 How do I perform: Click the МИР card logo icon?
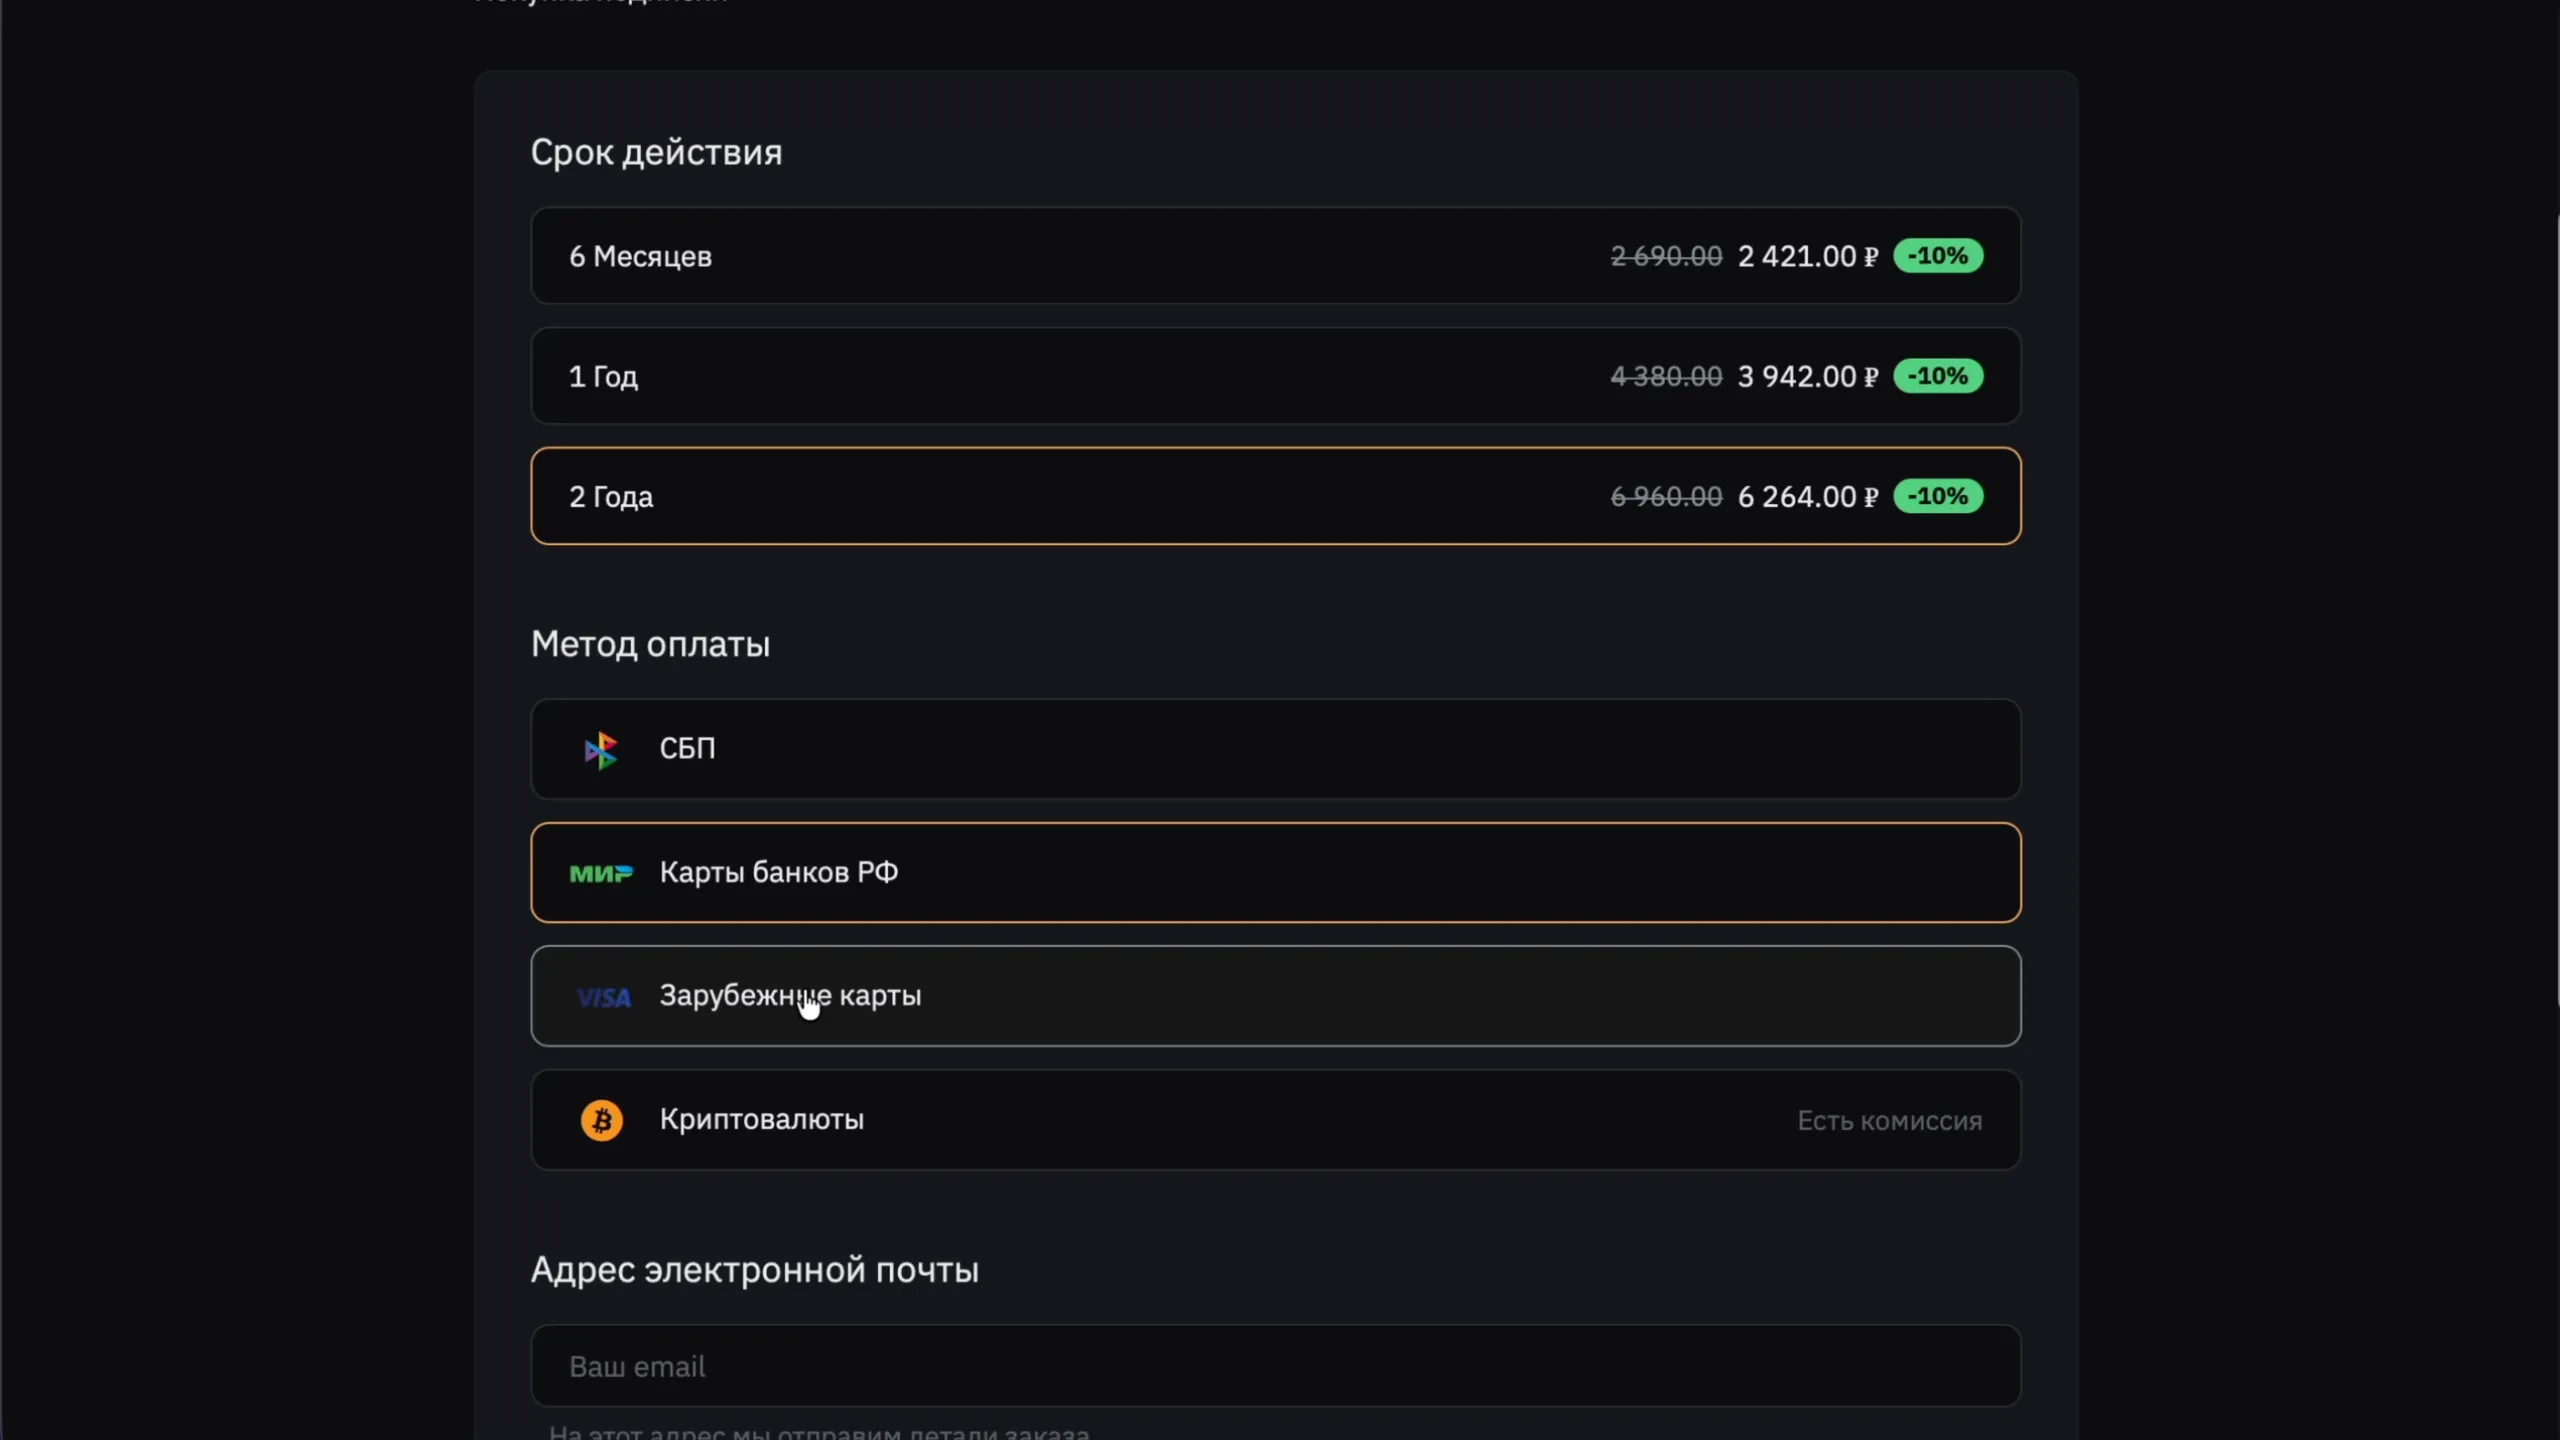point(601,874)
